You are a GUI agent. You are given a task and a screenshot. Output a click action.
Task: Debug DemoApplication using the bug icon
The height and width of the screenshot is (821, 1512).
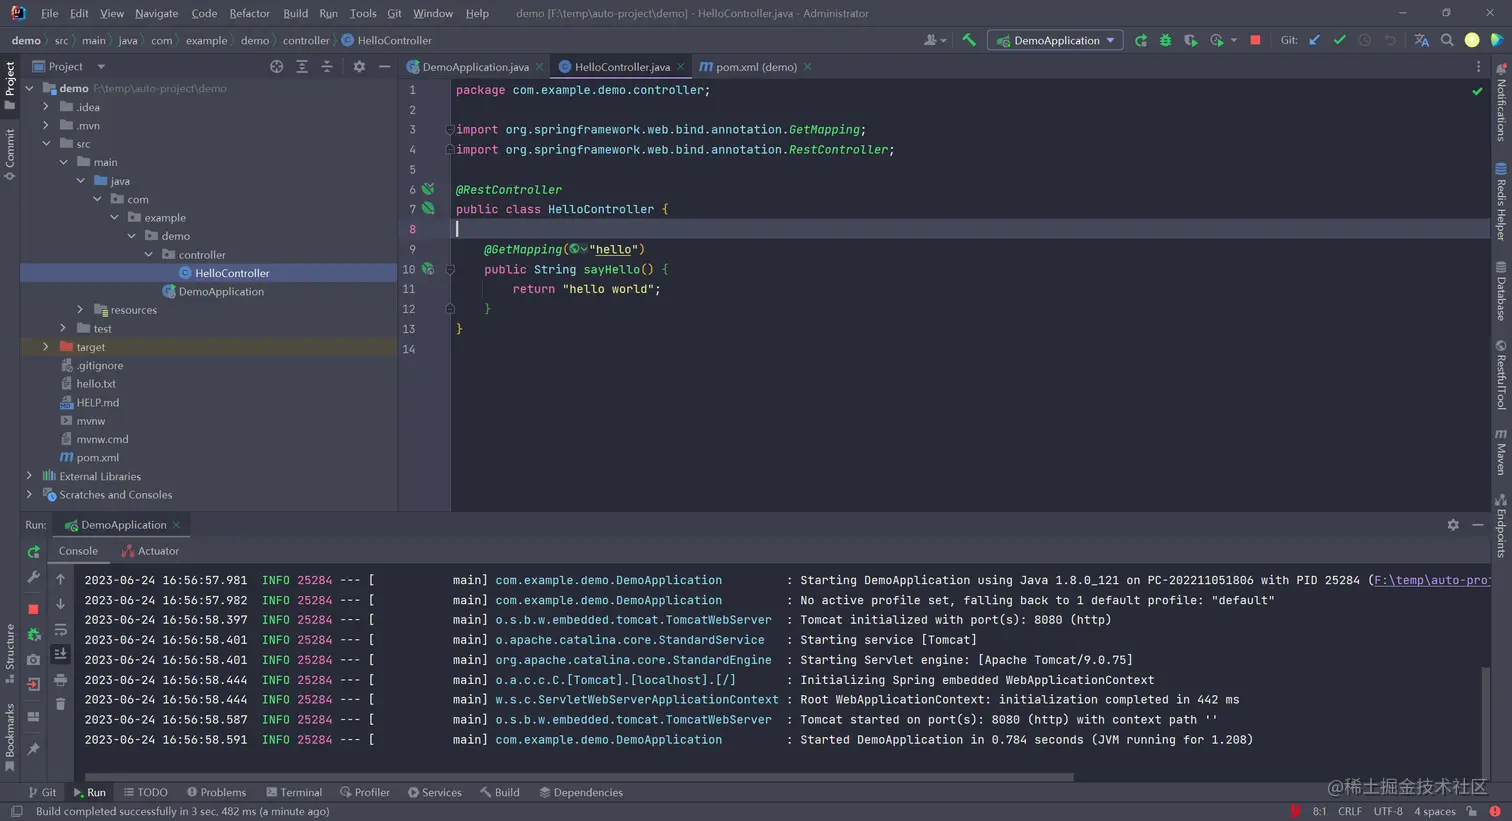(x=1165, y=40)
